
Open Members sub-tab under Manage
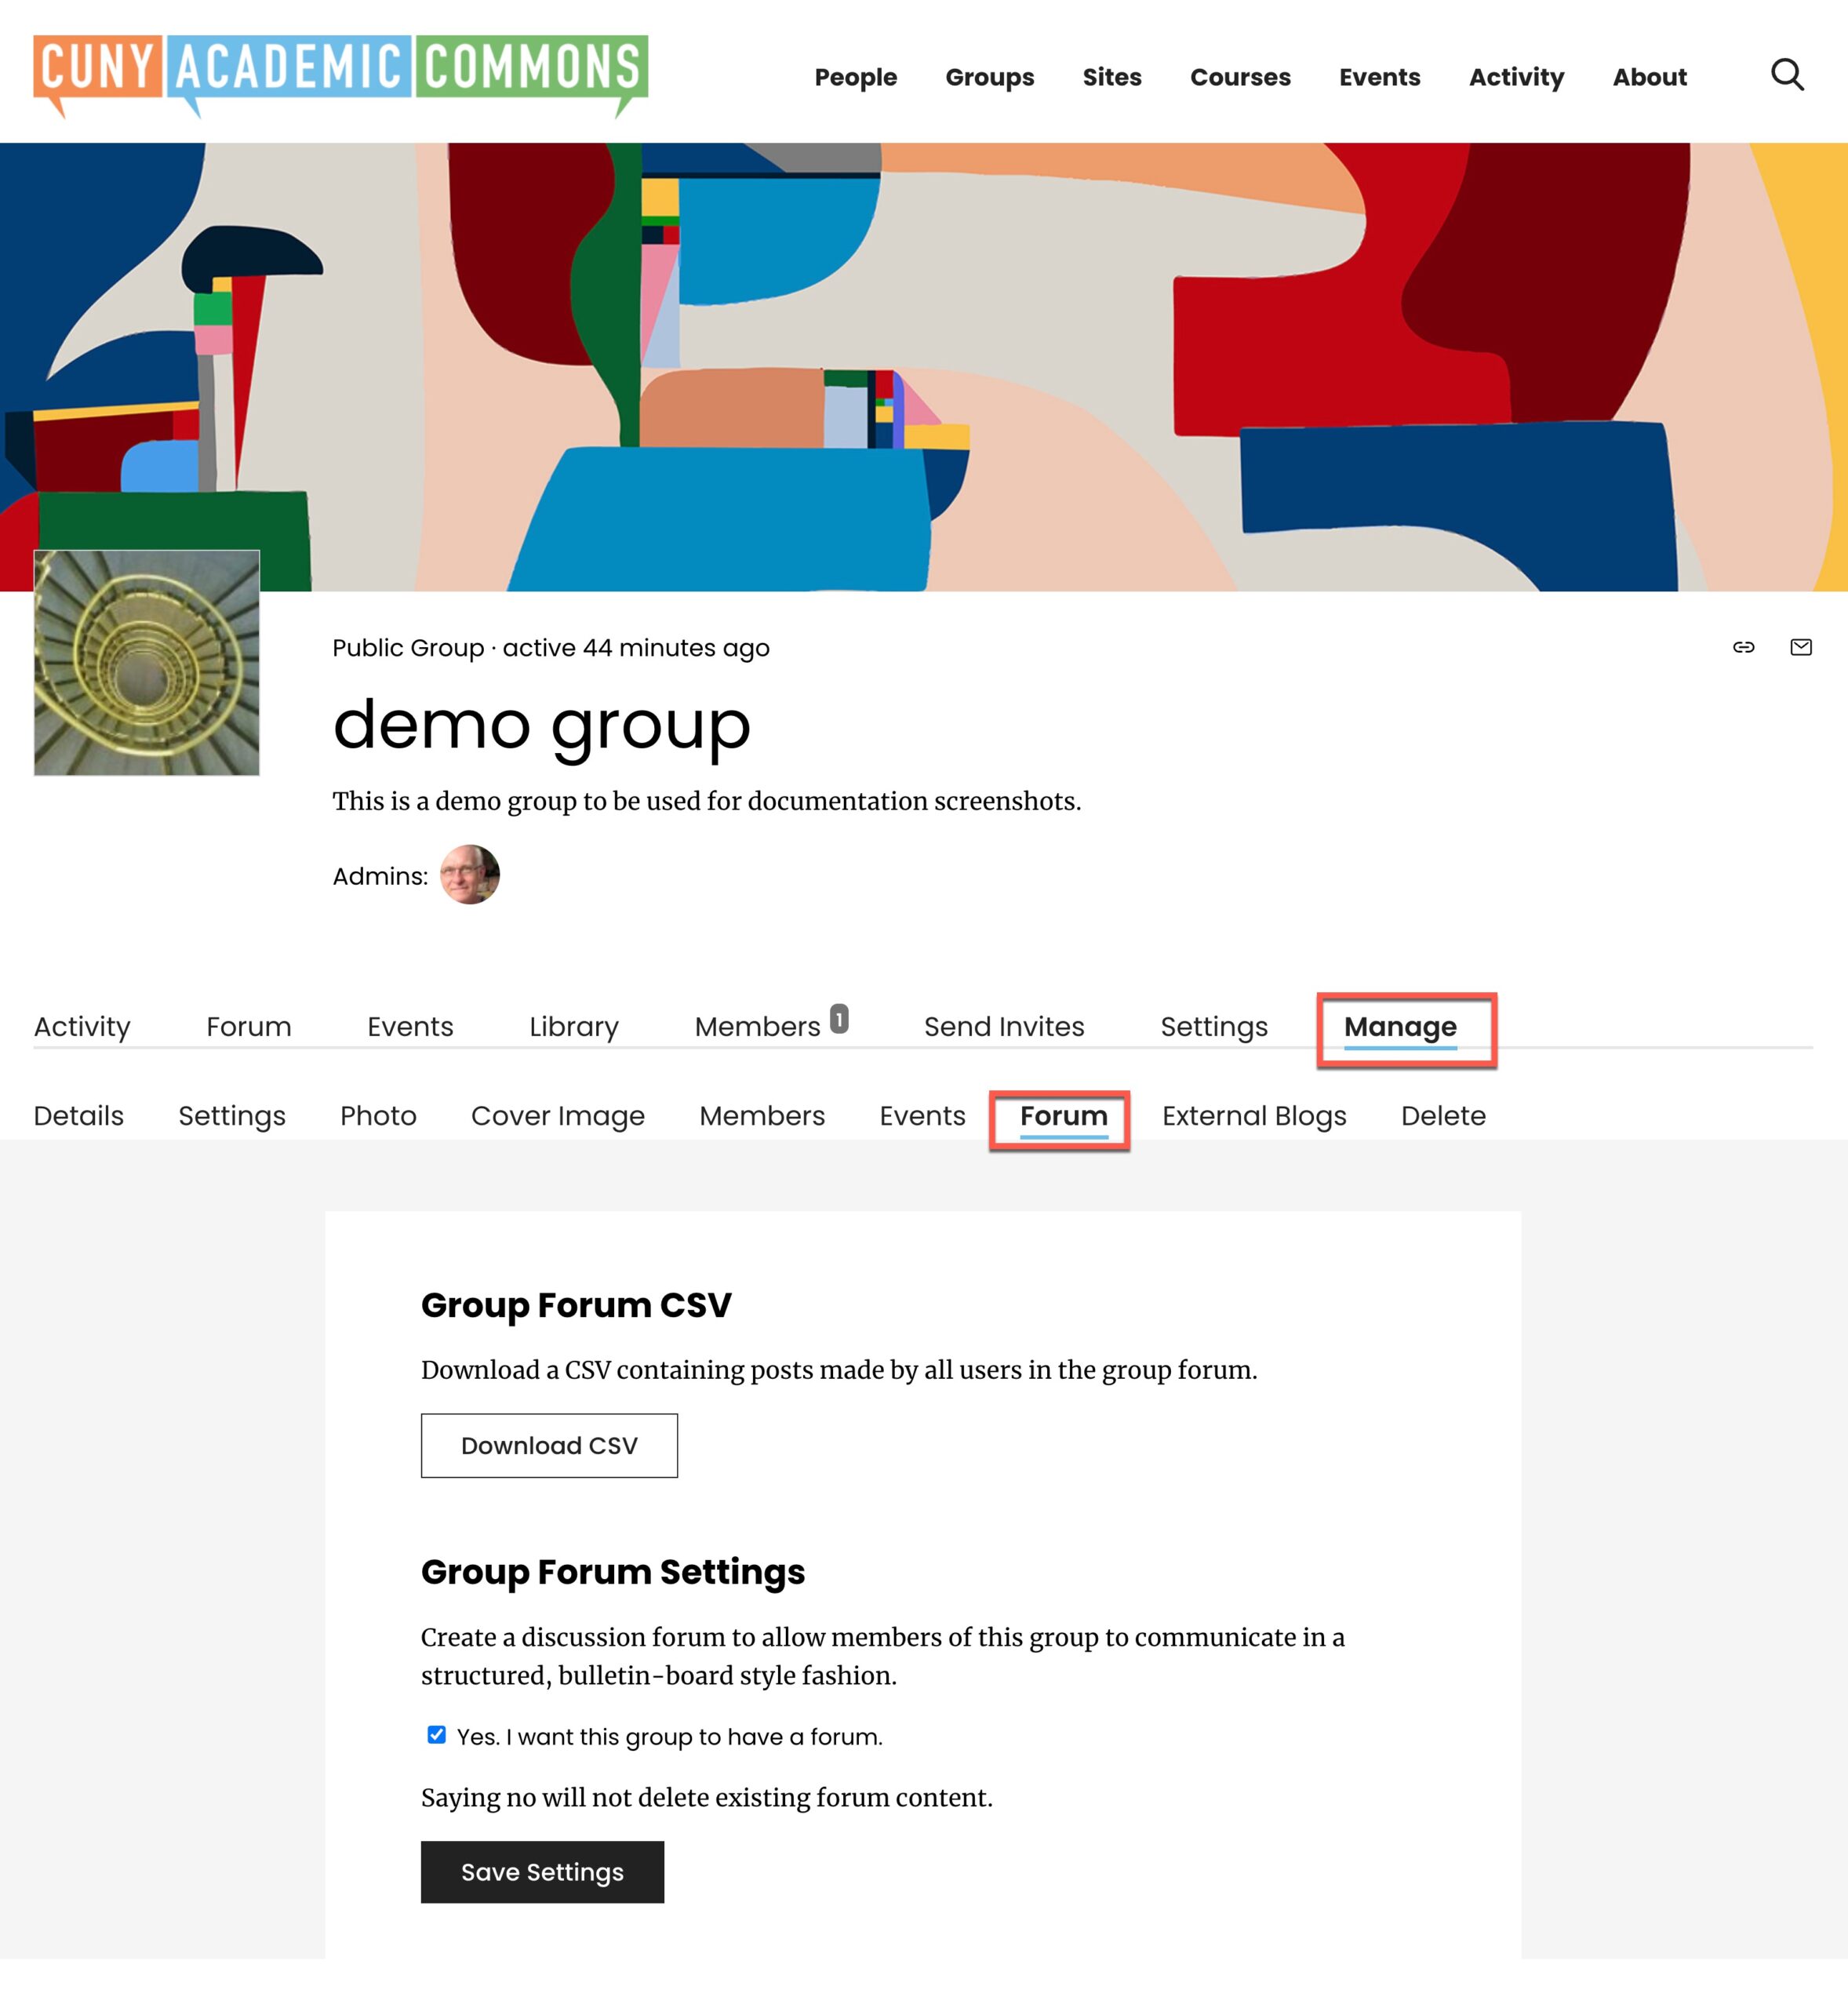(762, 1116)
